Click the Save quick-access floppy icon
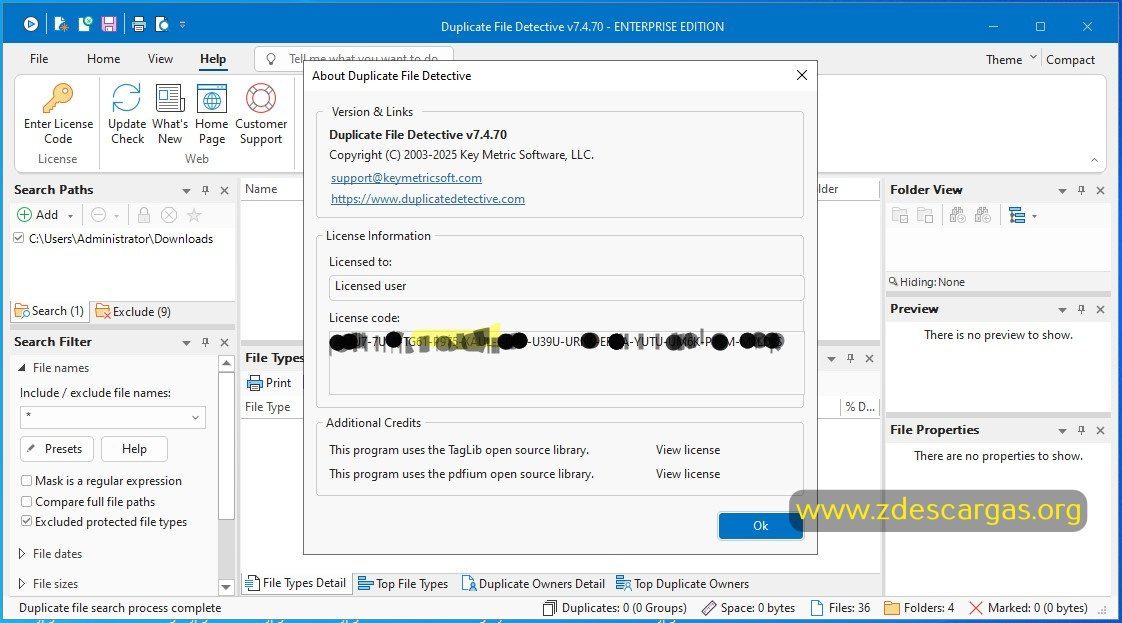This screenshot has height=623, width=1122. (109, 24)
